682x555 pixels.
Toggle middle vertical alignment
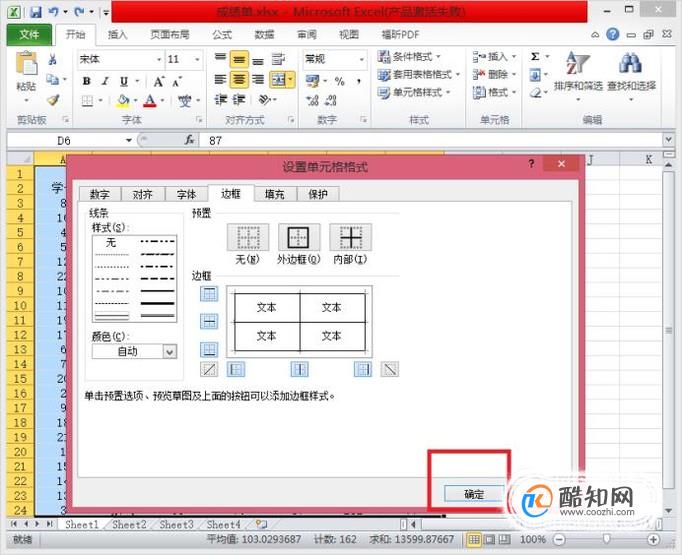(x=239, y=59)
